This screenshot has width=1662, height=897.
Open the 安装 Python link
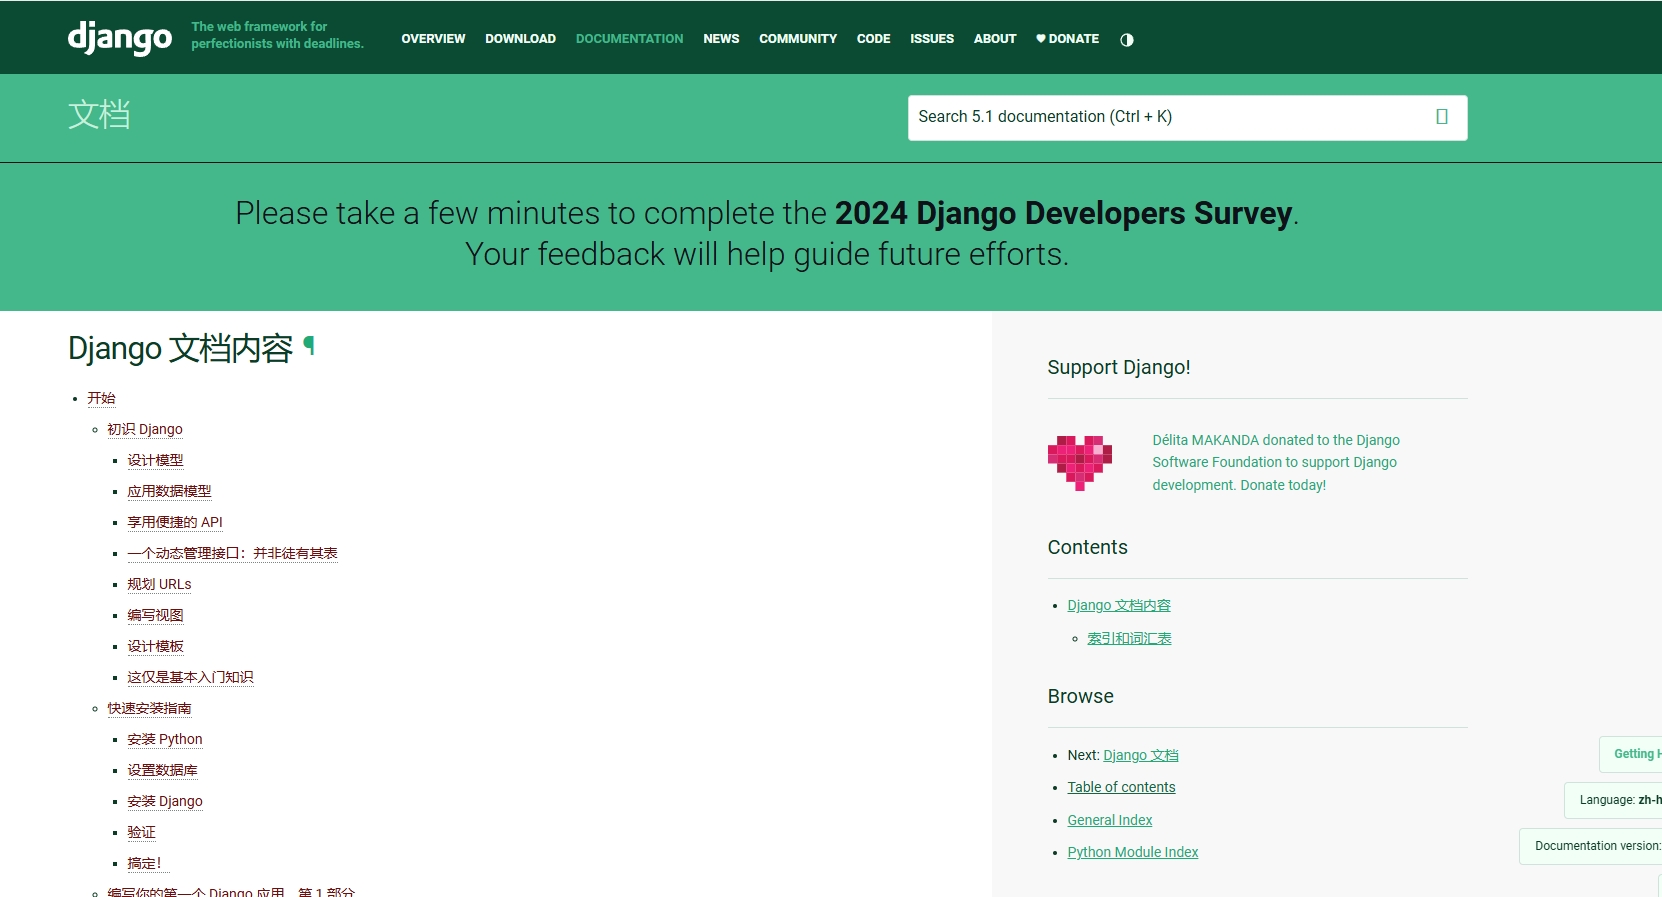point(165,739)
